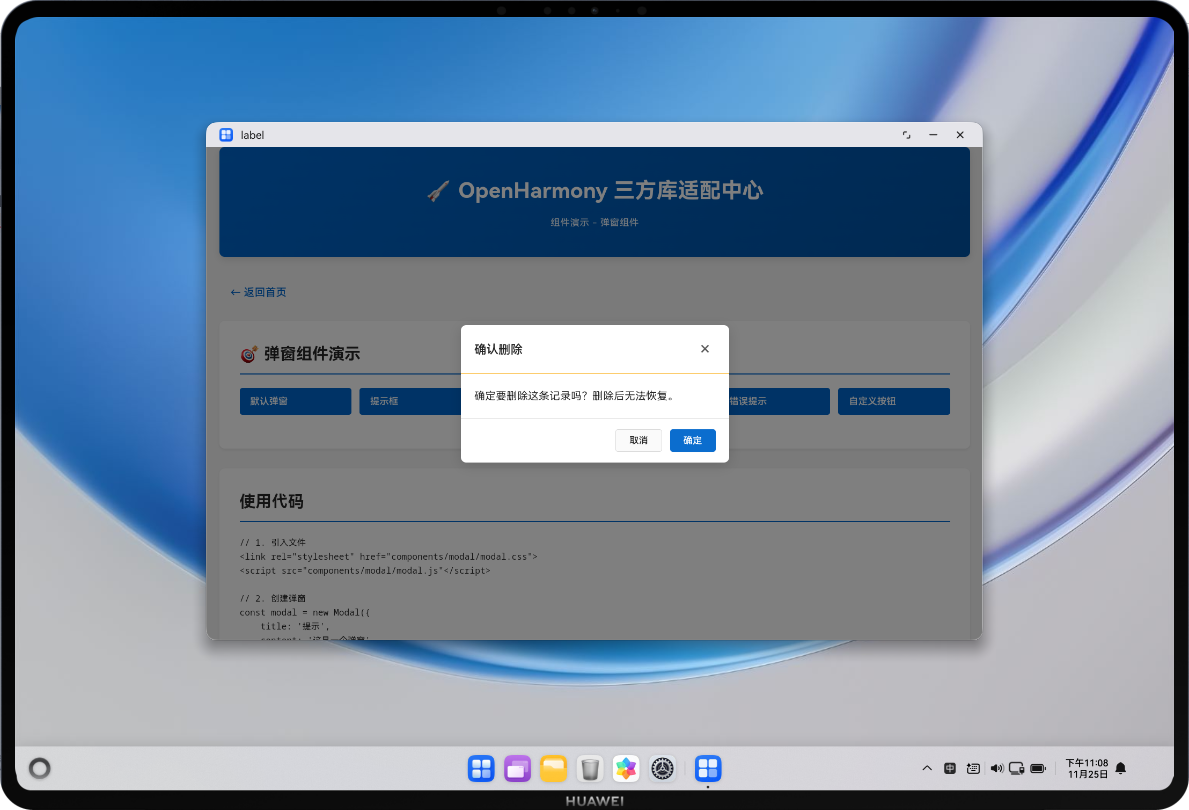This screenshot has width=1189, height=810.
Task: Click the fullscreen toggle icon in title bar
Action: pos(906,135)
